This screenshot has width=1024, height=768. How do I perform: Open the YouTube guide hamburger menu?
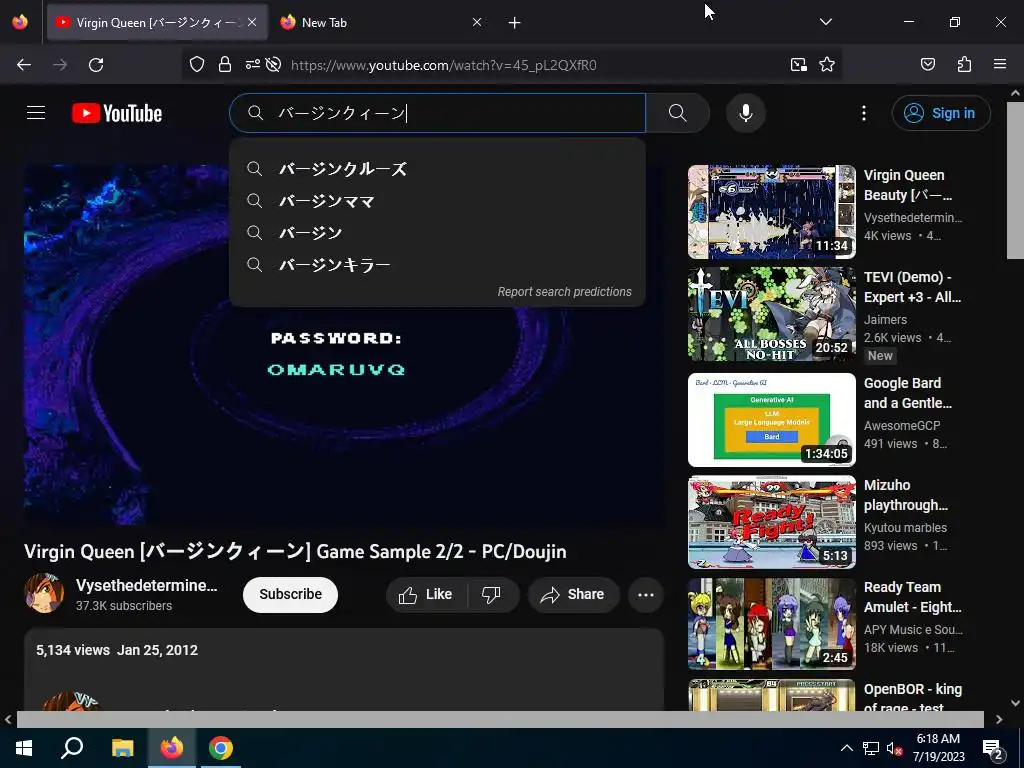point(36,113)
